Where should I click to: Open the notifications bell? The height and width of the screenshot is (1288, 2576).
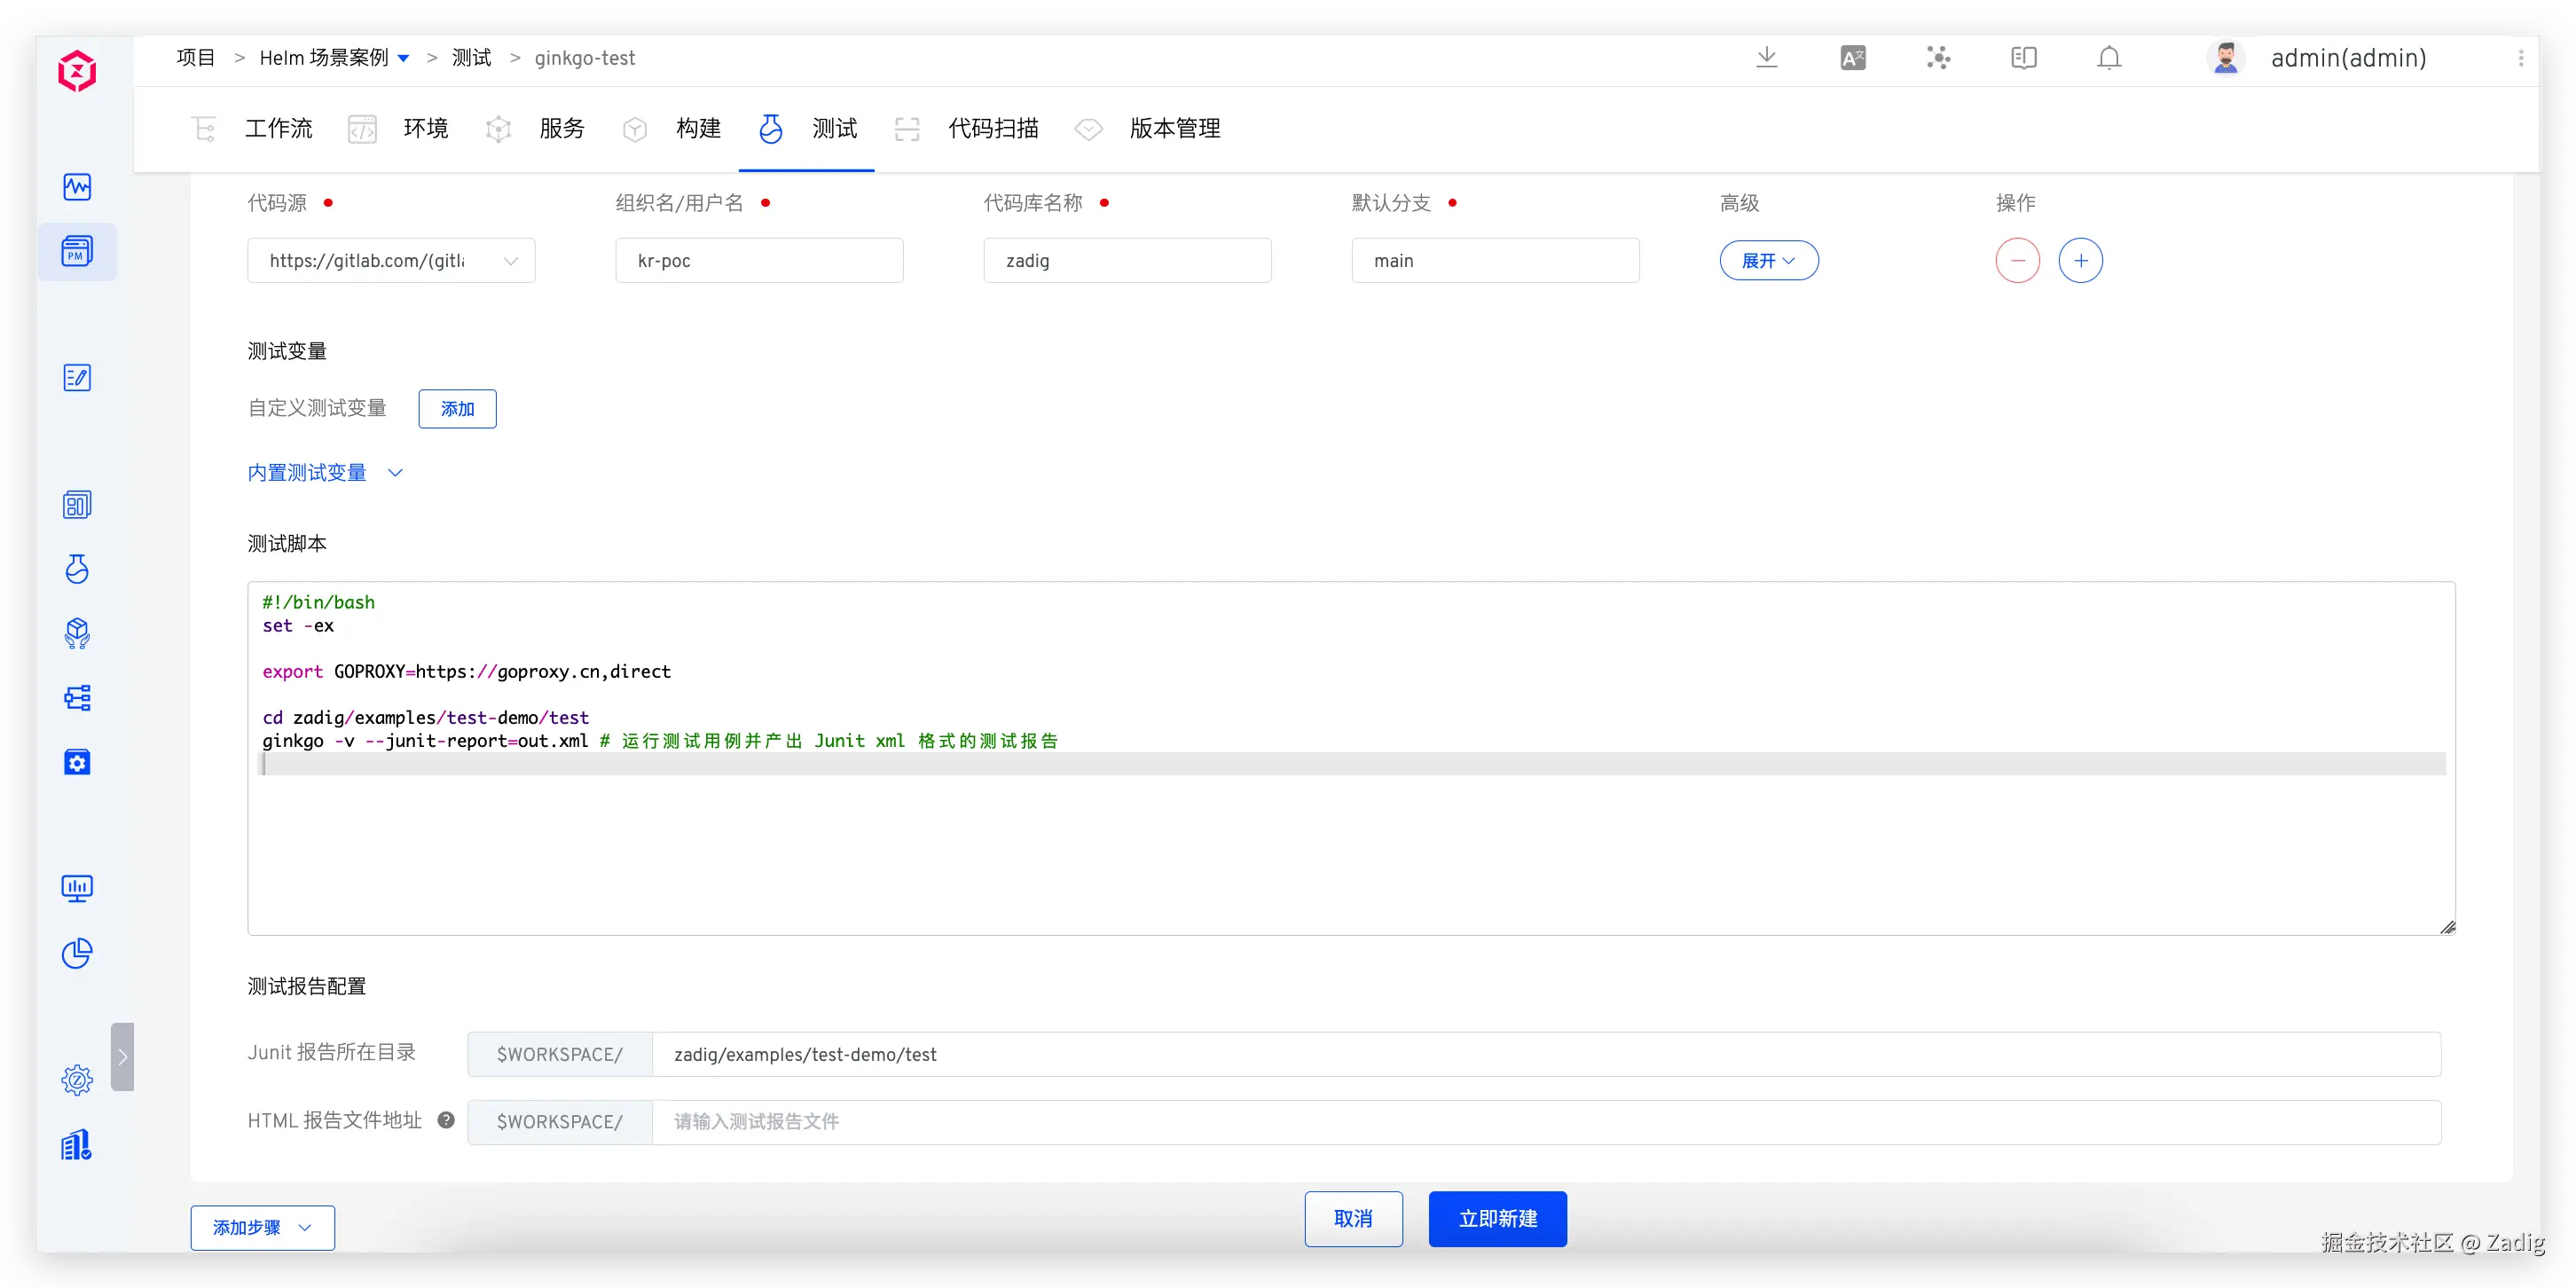2109,58
